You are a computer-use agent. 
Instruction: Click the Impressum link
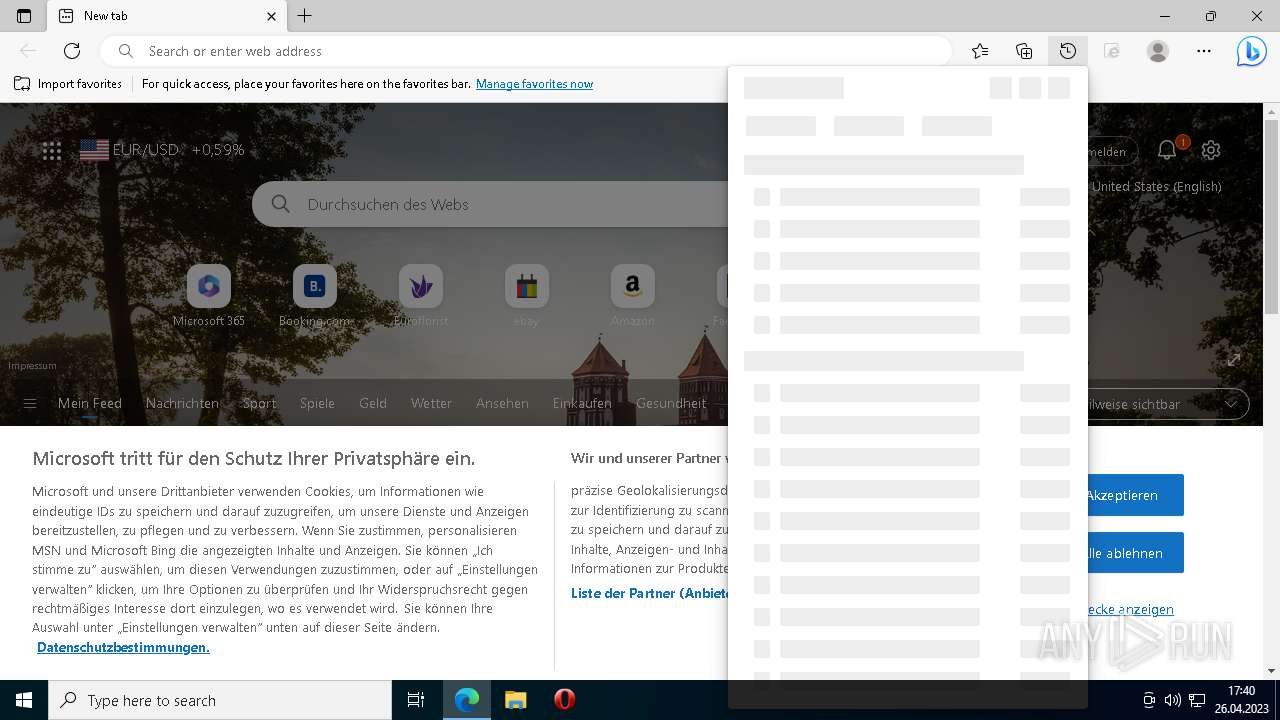tap(33, 366)
